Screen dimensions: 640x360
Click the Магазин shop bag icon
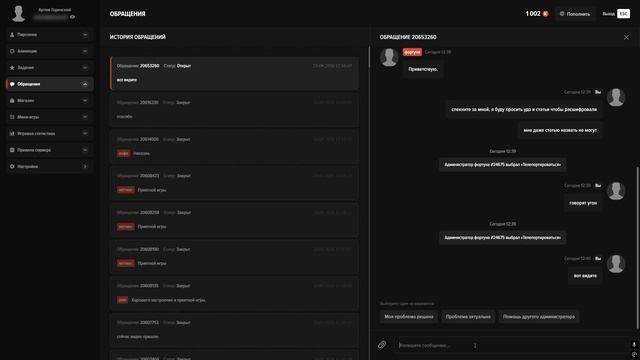click(12, 100)
